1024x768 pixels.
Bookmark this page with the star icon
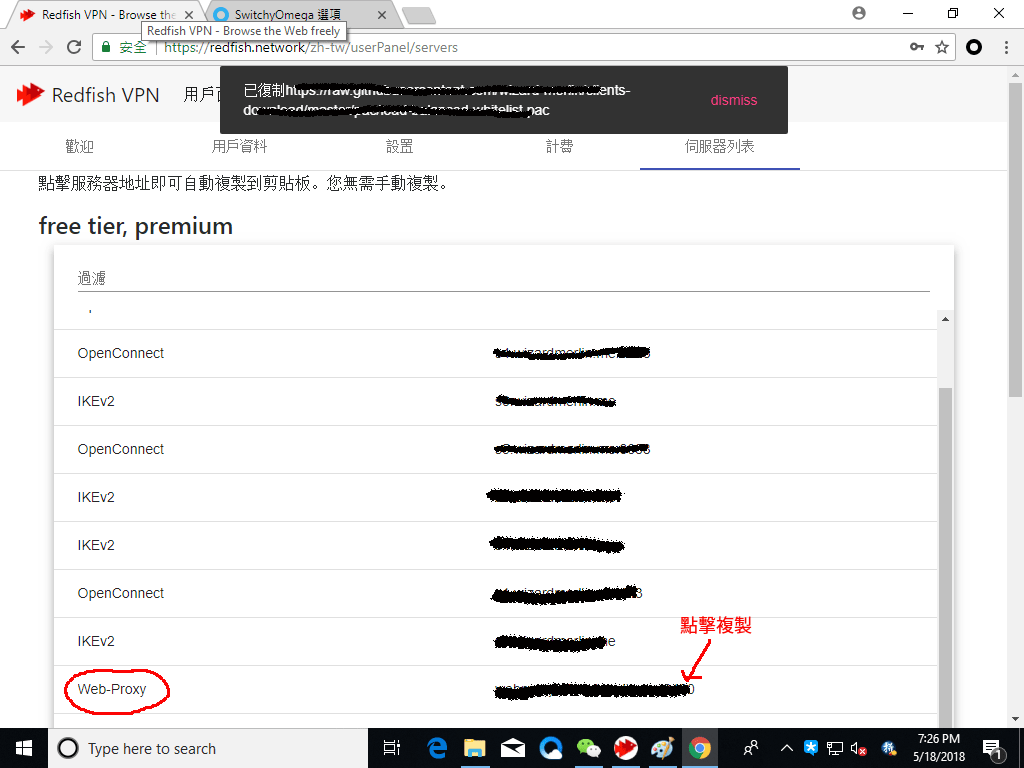pos(942,47)
